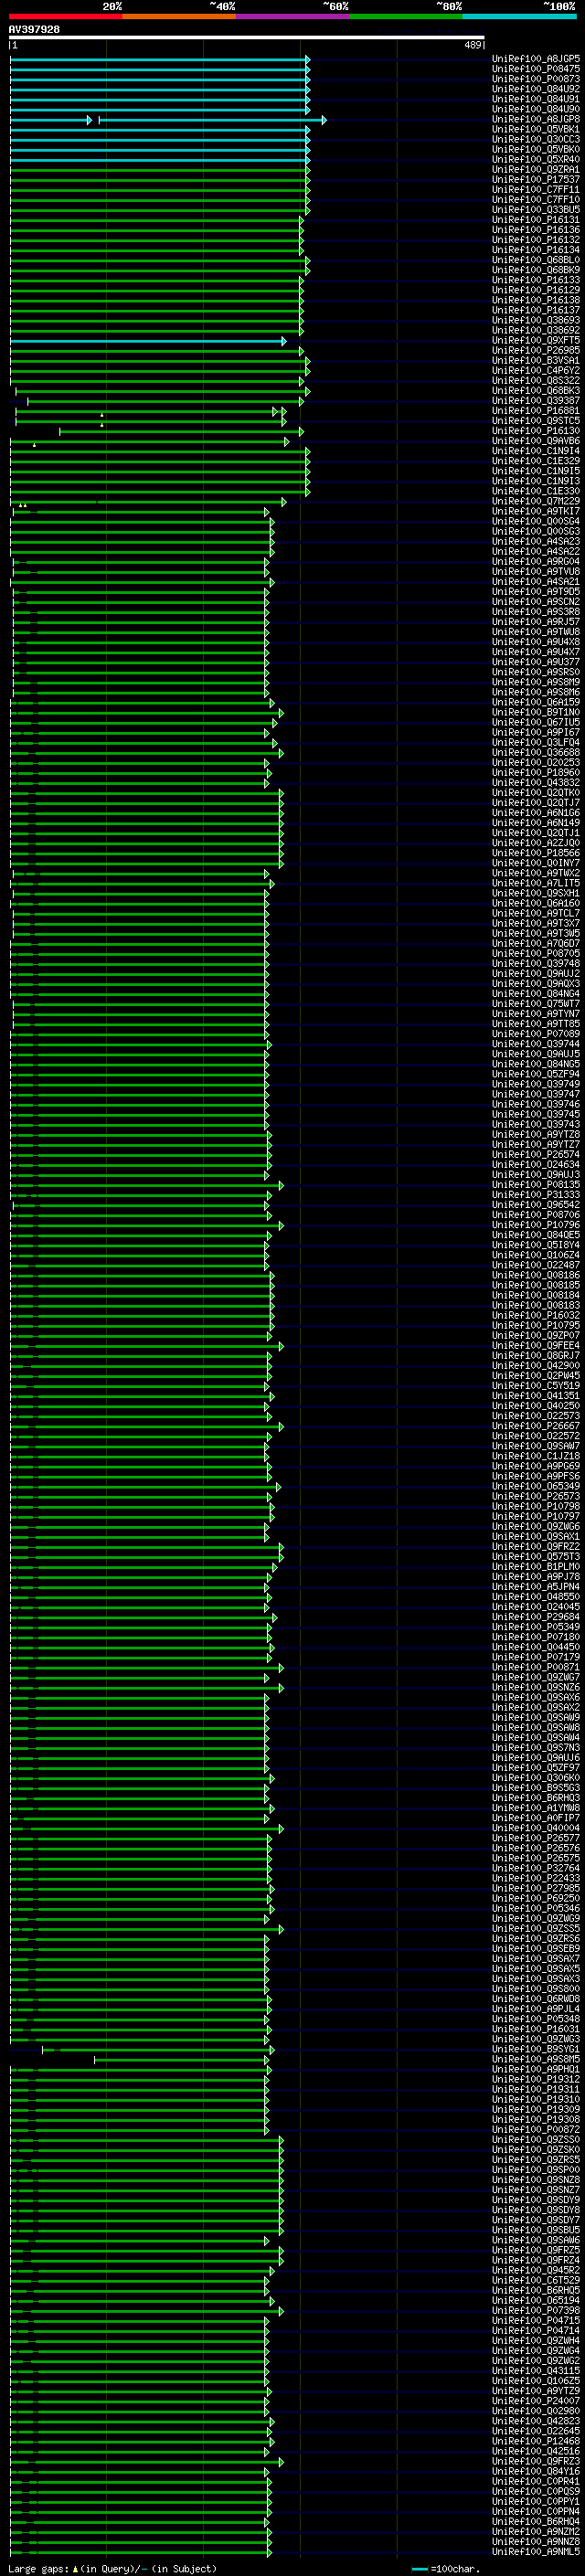Select the query name AV397928

(34, 30)
